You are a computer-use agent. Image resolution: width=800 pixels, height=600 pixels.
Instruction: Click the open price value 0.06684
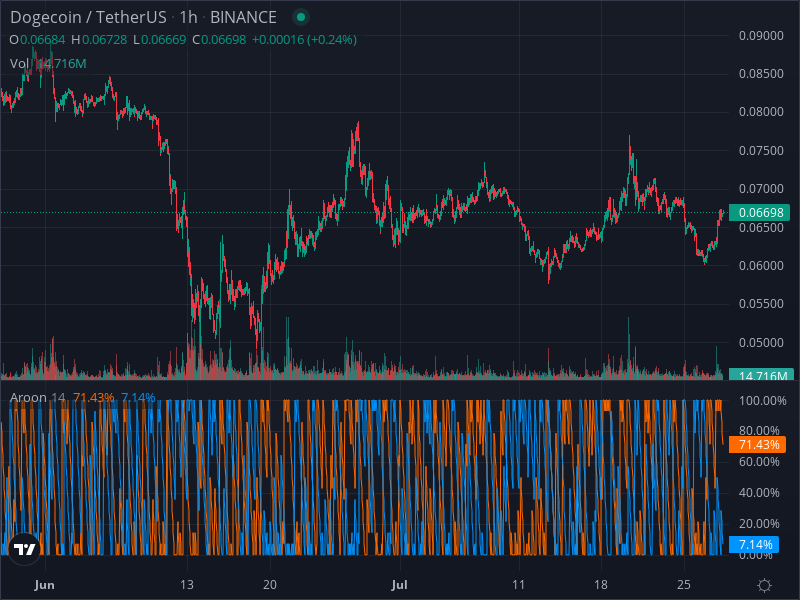[43, 40]
